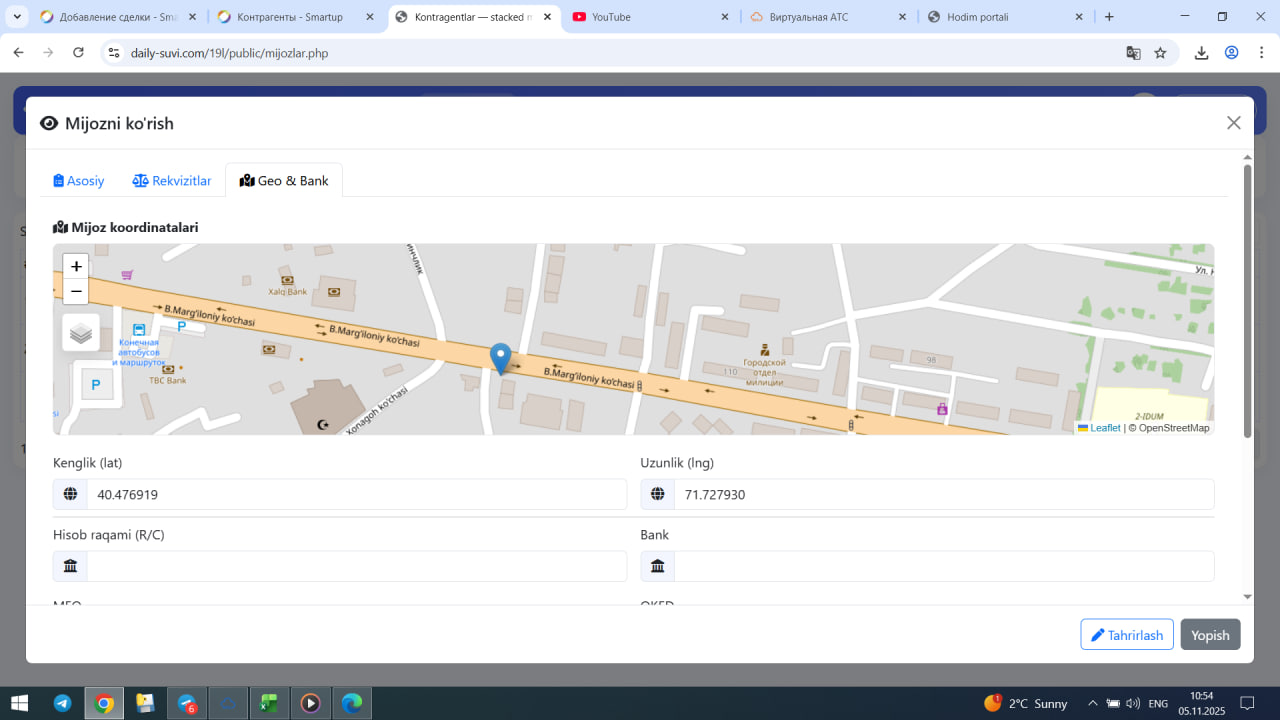Open the weather widget showing 2°C Sunny
The image size is (1280, 720).
pyautogui.click(x=1026, y=703)
